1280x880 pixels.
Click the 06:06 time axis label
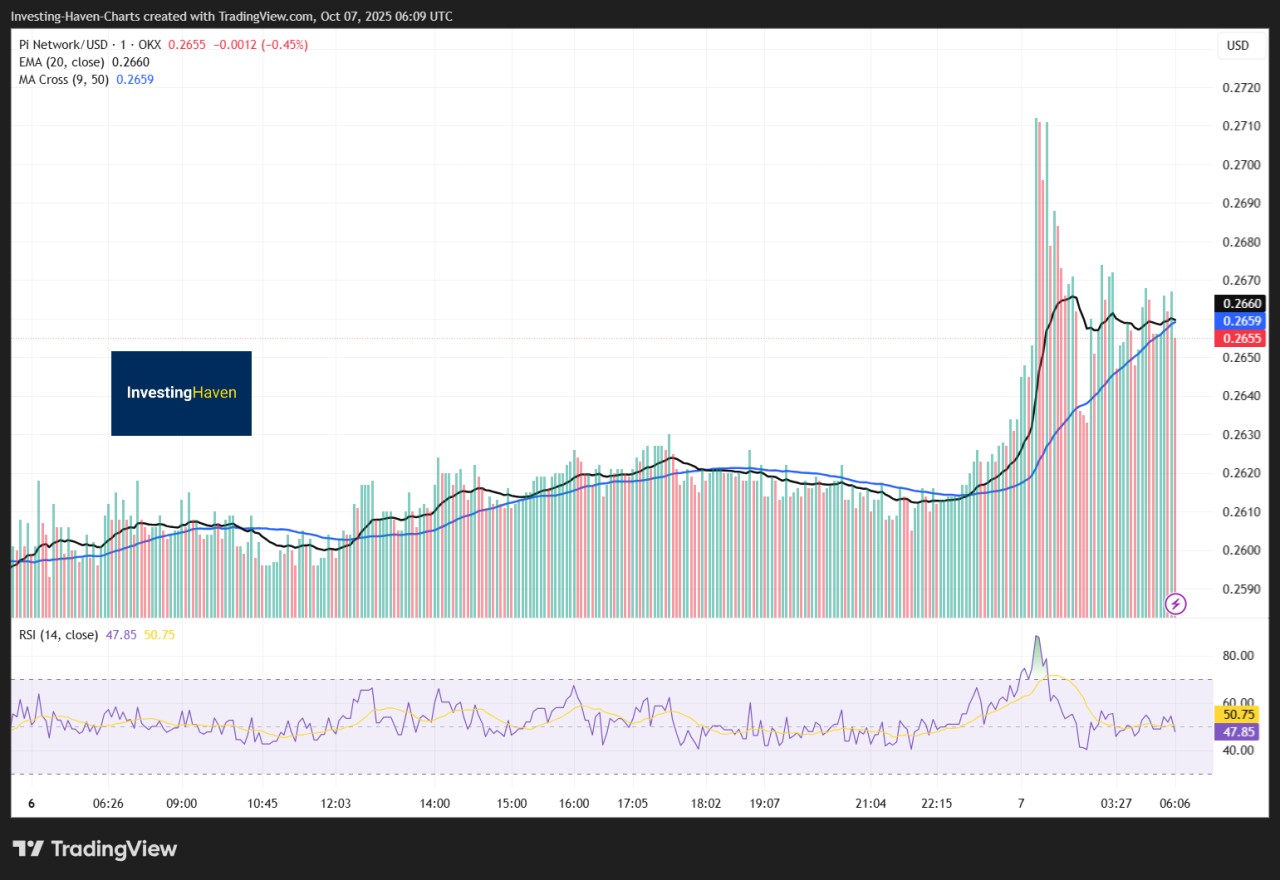[1174, 803]
